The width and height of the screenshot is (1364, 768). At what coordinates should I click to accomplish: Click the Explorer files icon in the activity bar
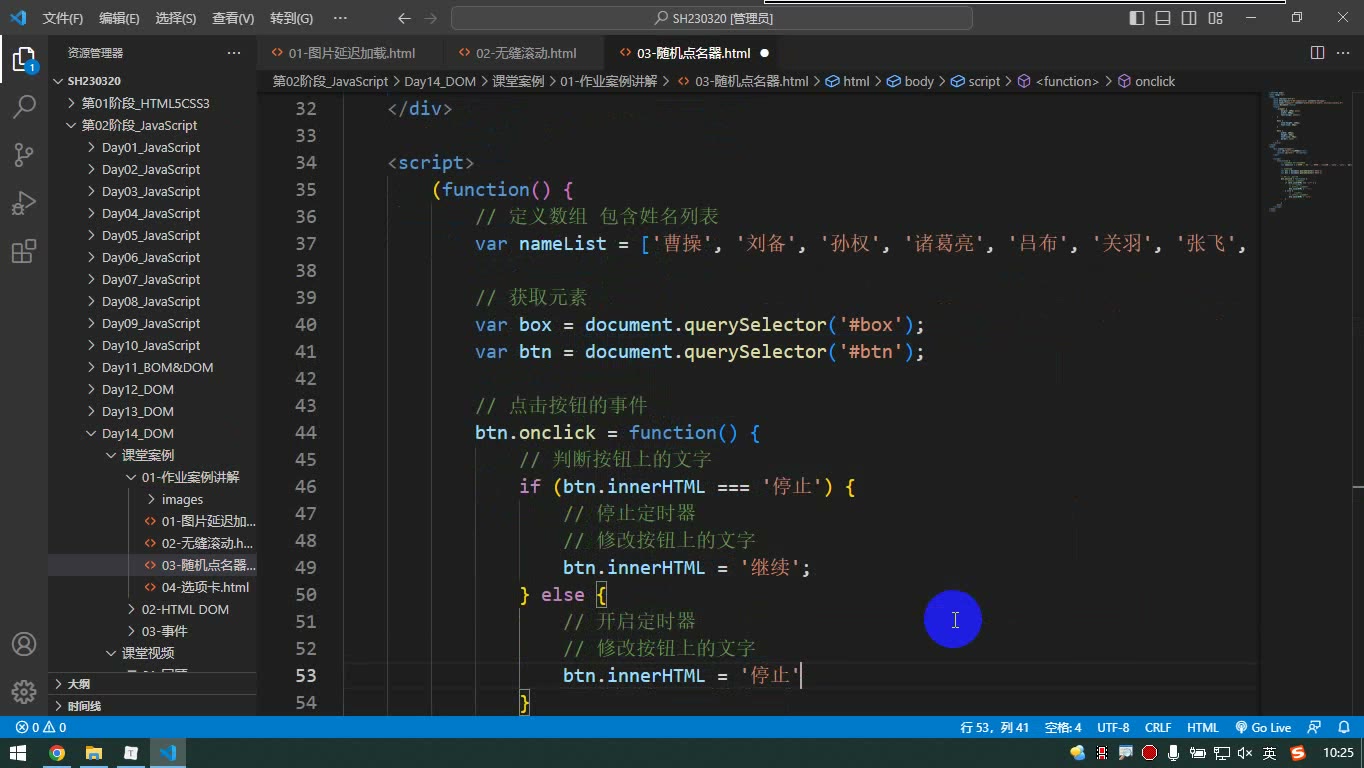pyautogui.click(x=24, y=59)
